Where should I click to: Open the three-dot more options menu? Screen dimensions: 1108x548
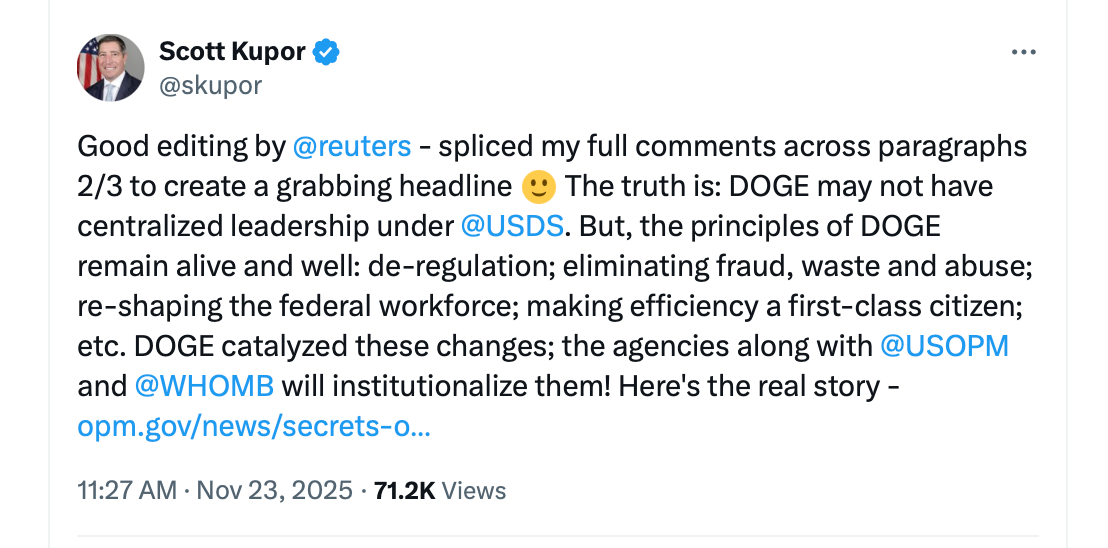pos(1024,52)
